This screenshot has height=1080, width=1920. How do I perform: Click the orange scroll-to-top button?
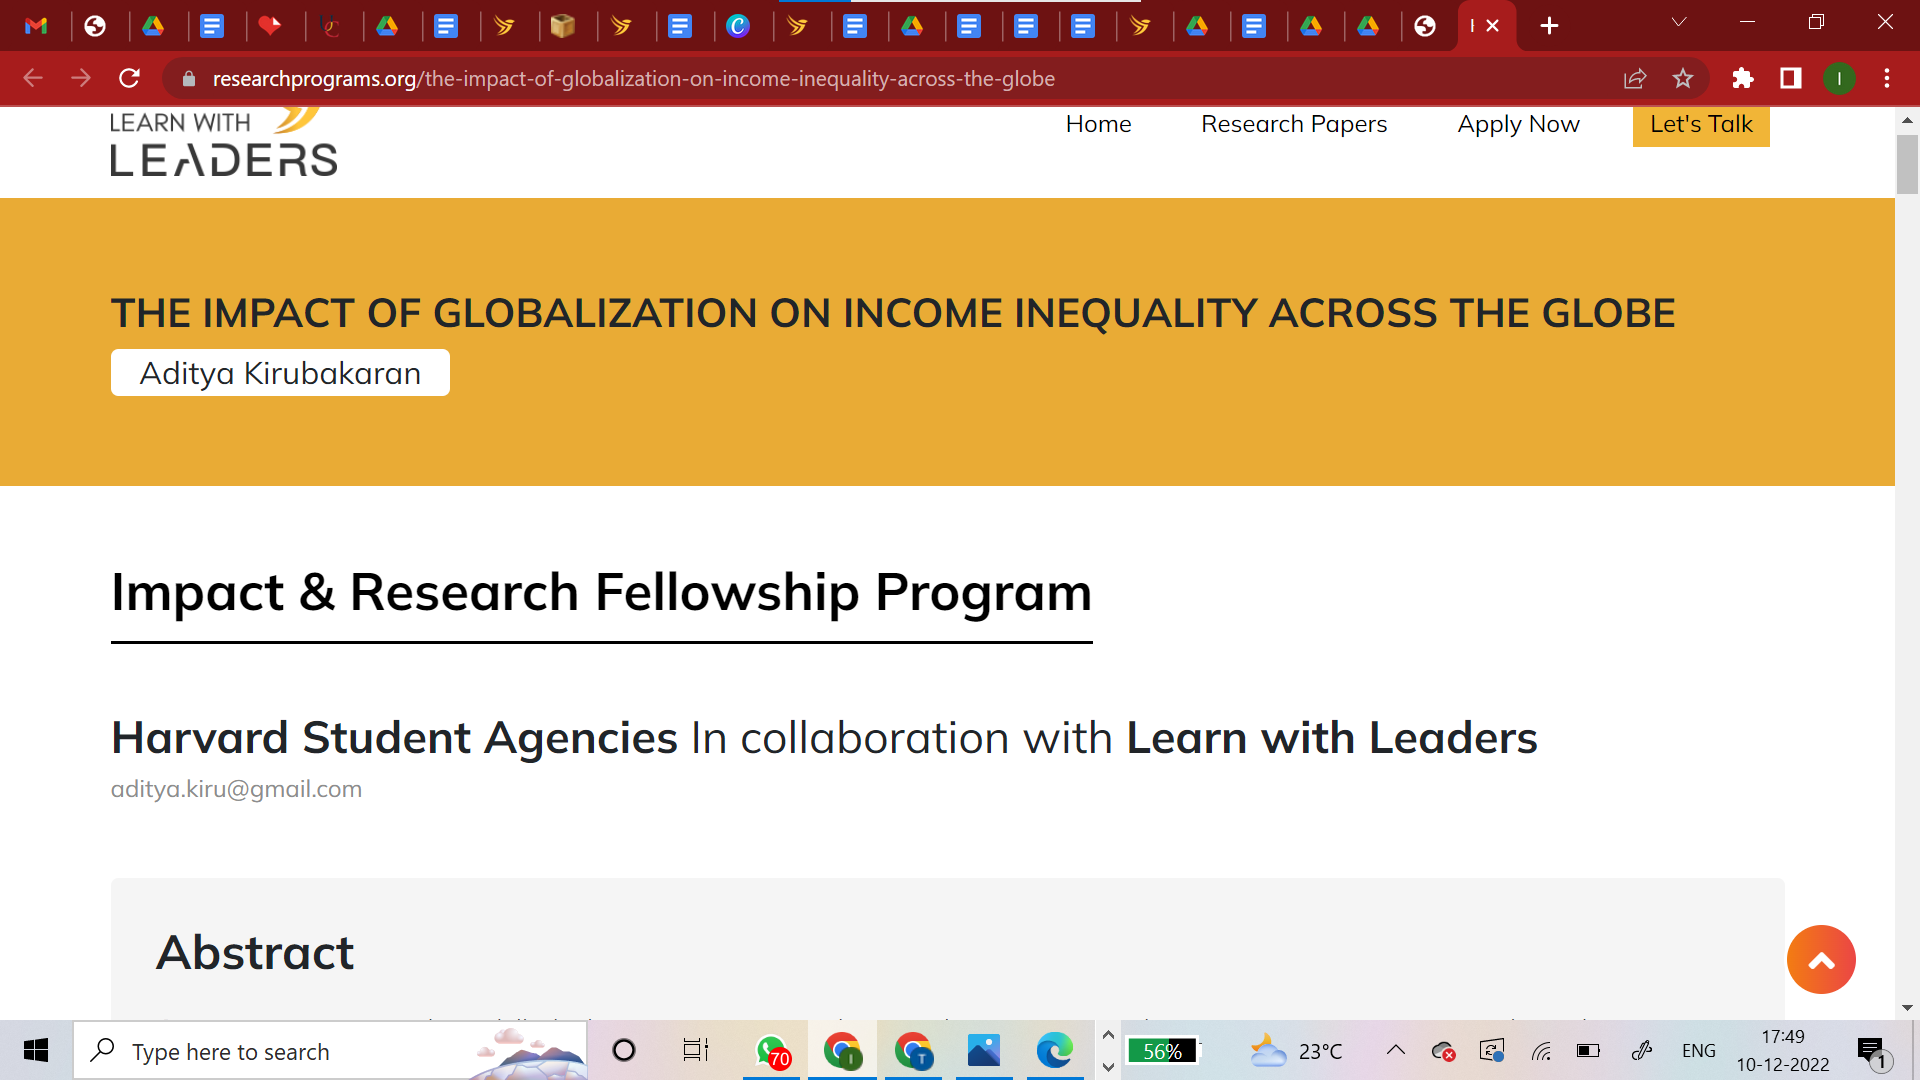tap(1821, 960)
